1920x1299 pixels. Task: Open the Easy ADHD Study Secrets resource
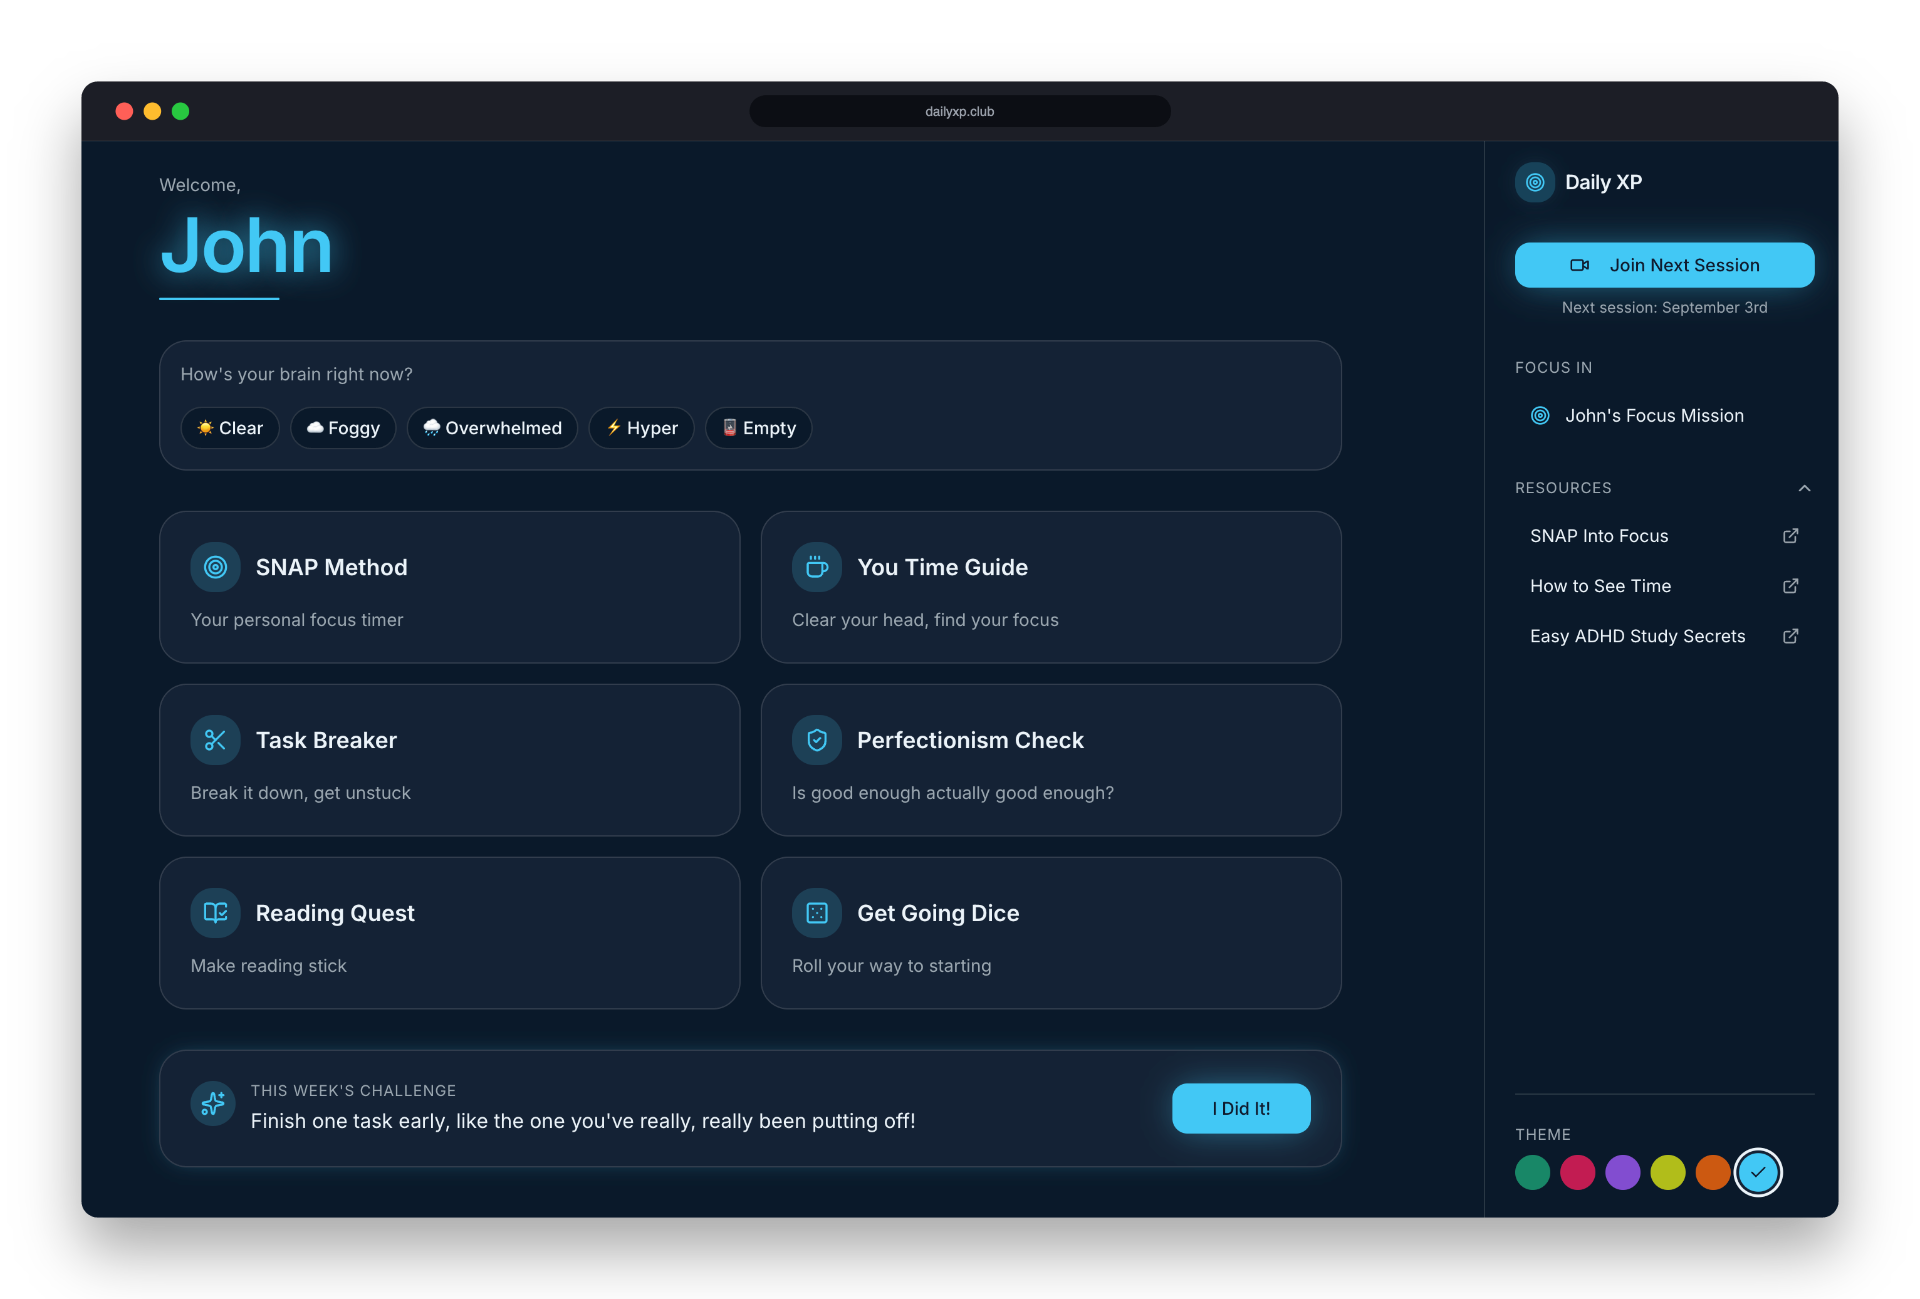tap(1665, 636)
